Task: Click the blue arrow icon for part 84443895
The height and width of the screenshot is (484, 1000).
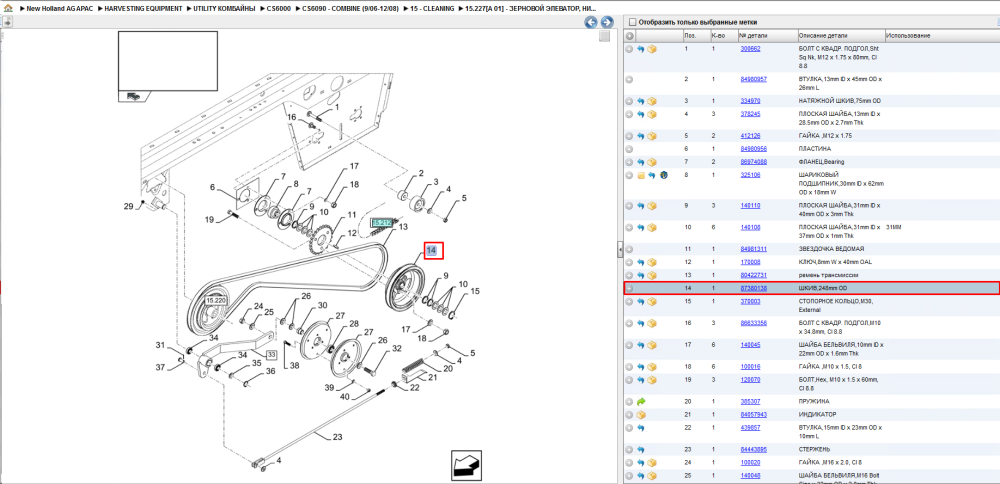Action: (x=641, y=450)
